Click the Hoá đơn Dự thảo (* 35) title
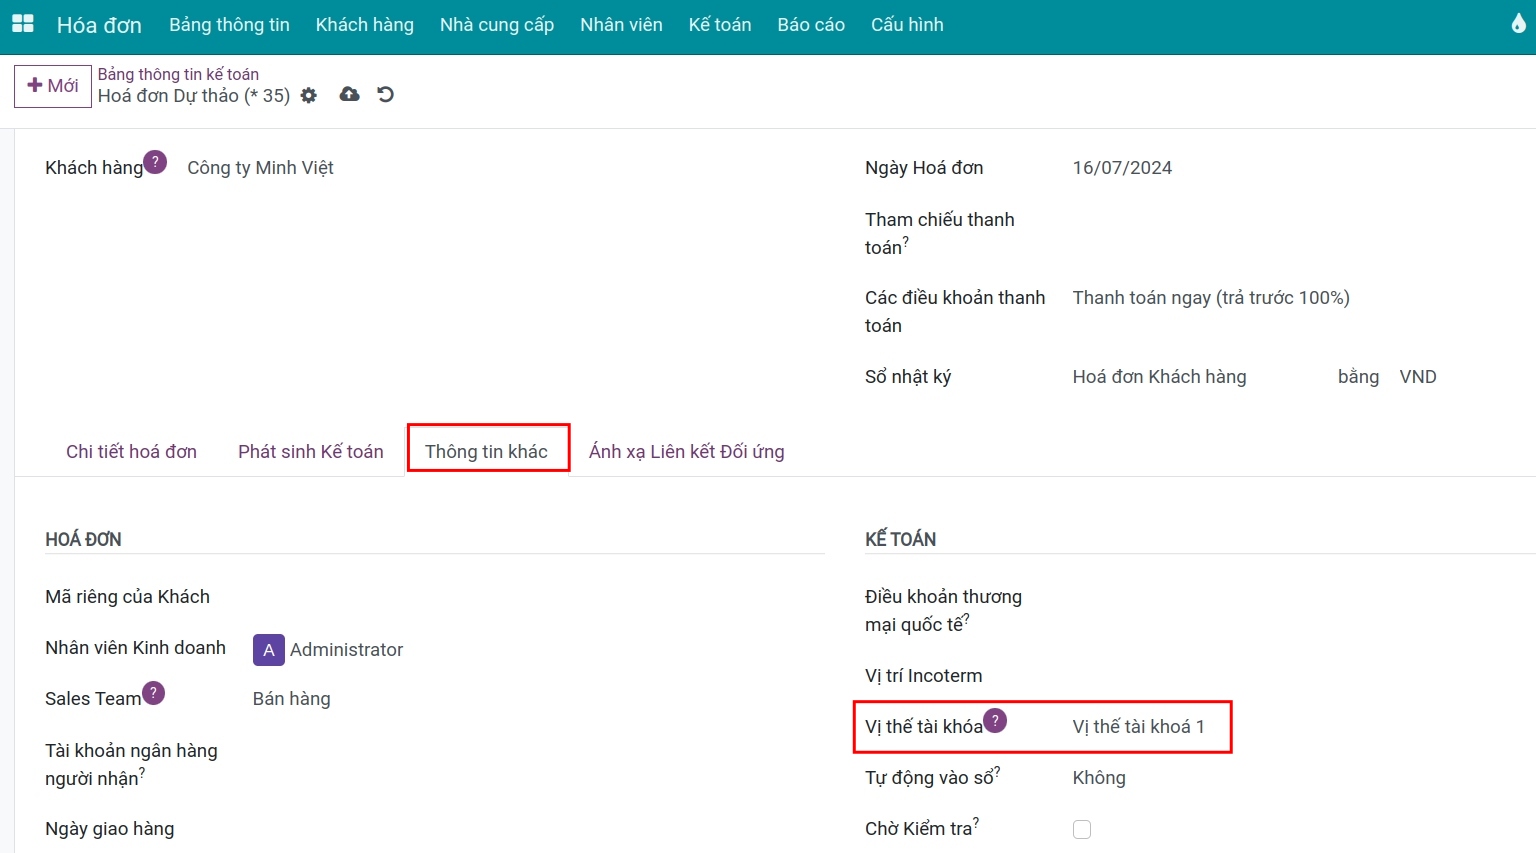Image resolution: width=1536 pixels, height=853 pixels. [194, 96]
